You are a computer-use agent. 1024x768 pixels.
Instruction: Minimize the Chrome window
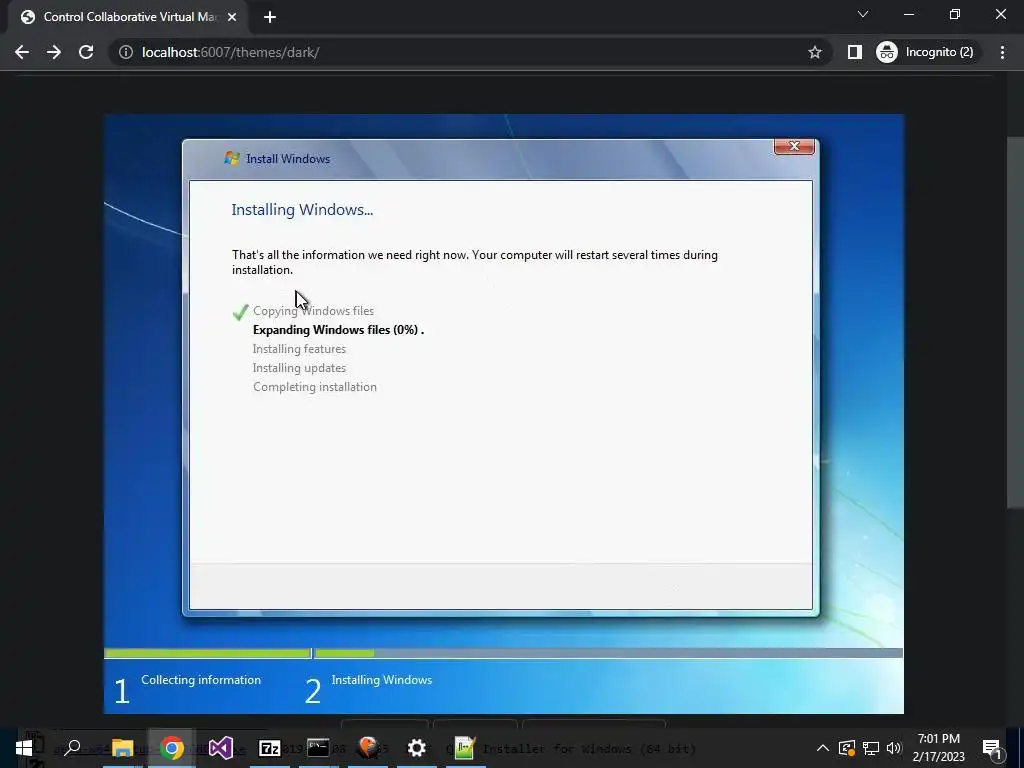pos(908,14)
